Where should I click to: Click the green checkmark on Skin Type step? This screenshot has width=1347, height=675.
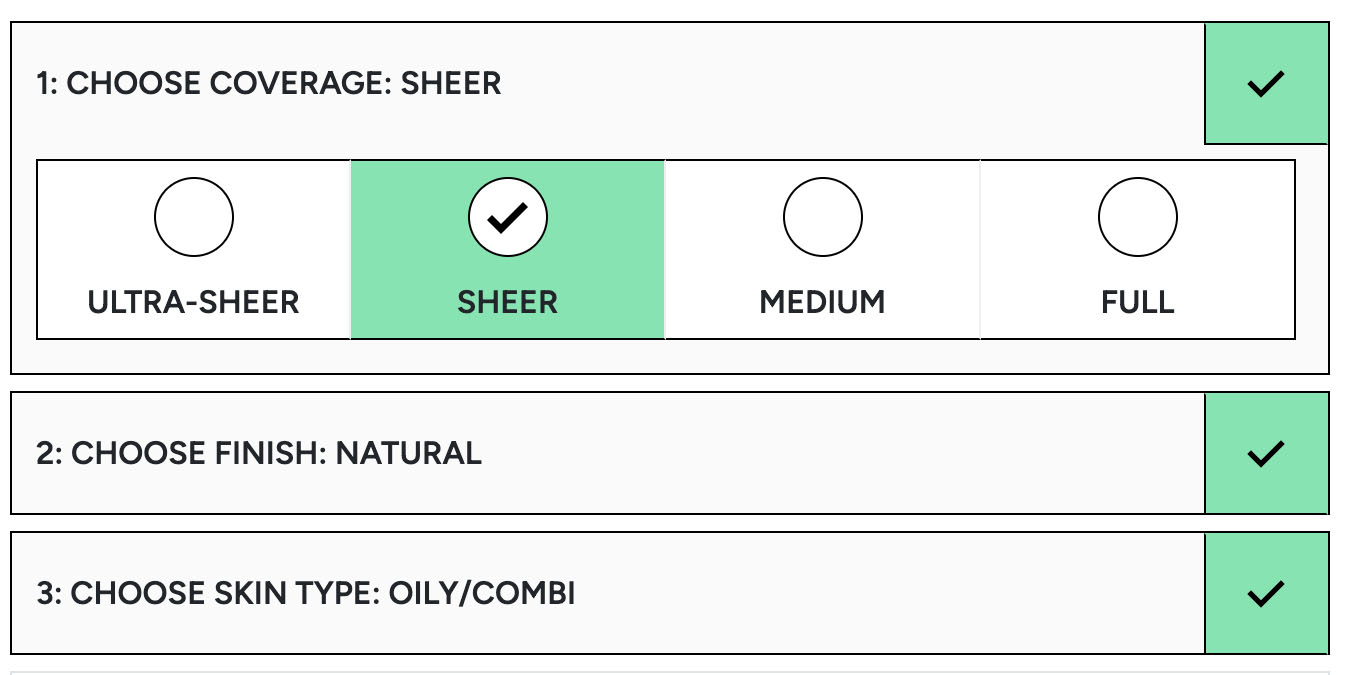point(1266,594)
